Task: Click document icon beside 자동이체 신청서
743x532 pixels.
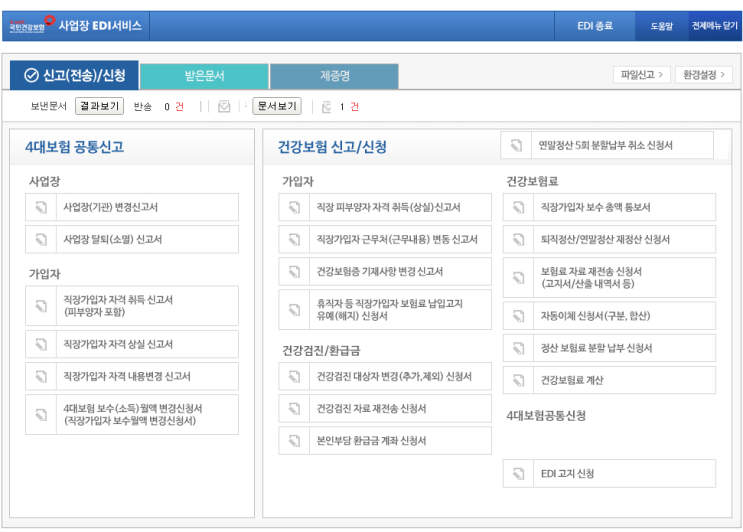Action: coord(518,316)
